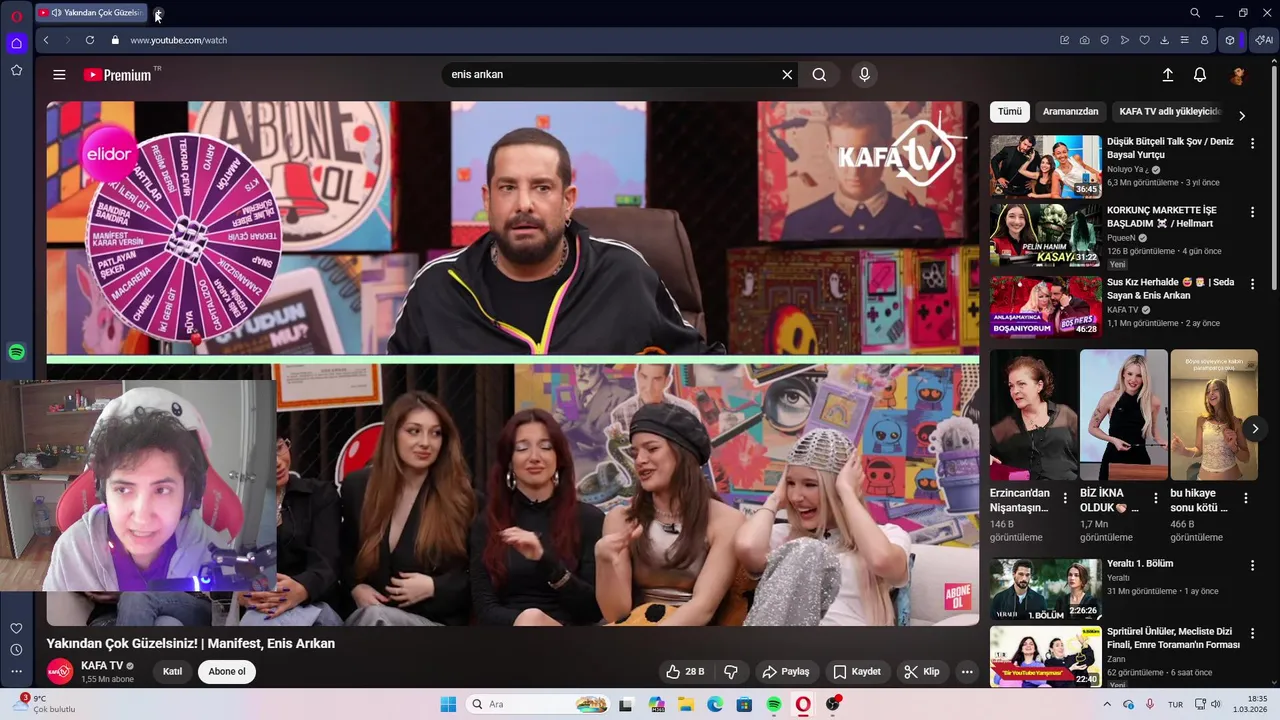Open the privacy protection shield icon
This screenshot has height=720, width=1280.
point(1105,40)
